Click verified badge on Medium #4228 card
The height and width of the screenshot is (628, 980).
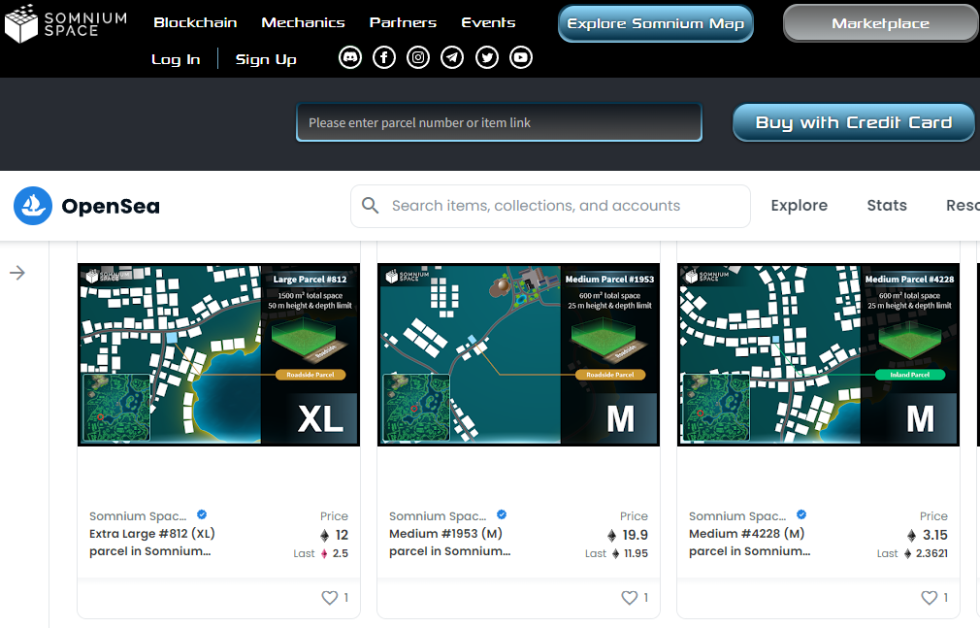801,515
